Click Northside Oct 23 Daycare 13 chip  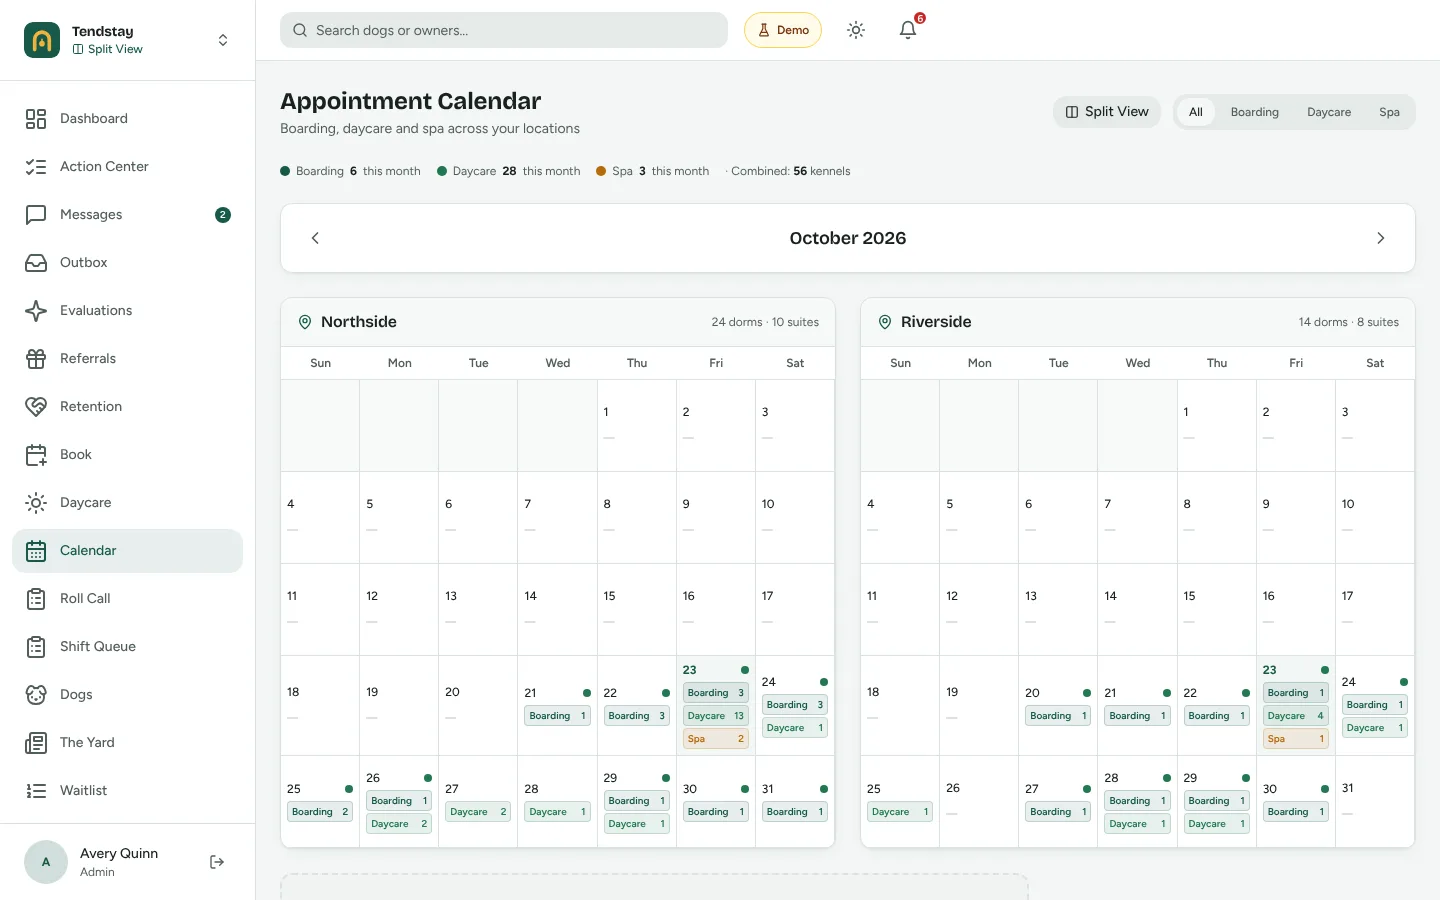(716, 716)
